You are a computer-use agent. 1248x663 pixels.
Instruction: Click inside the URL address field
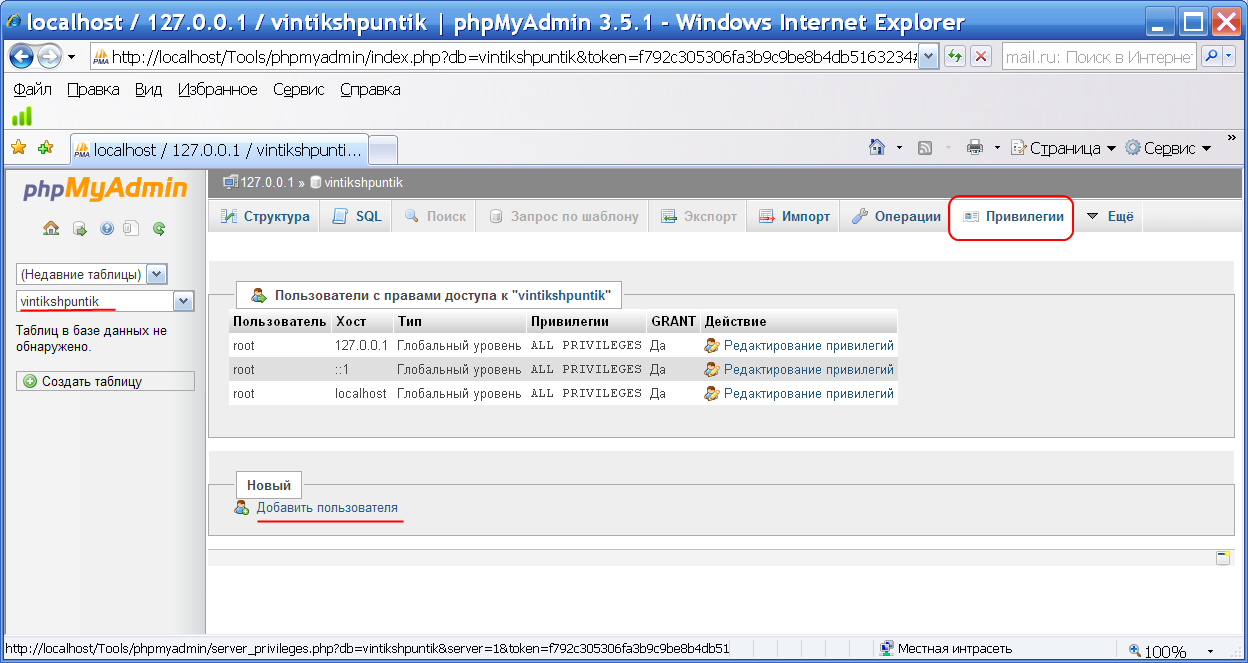coord(505,57)
